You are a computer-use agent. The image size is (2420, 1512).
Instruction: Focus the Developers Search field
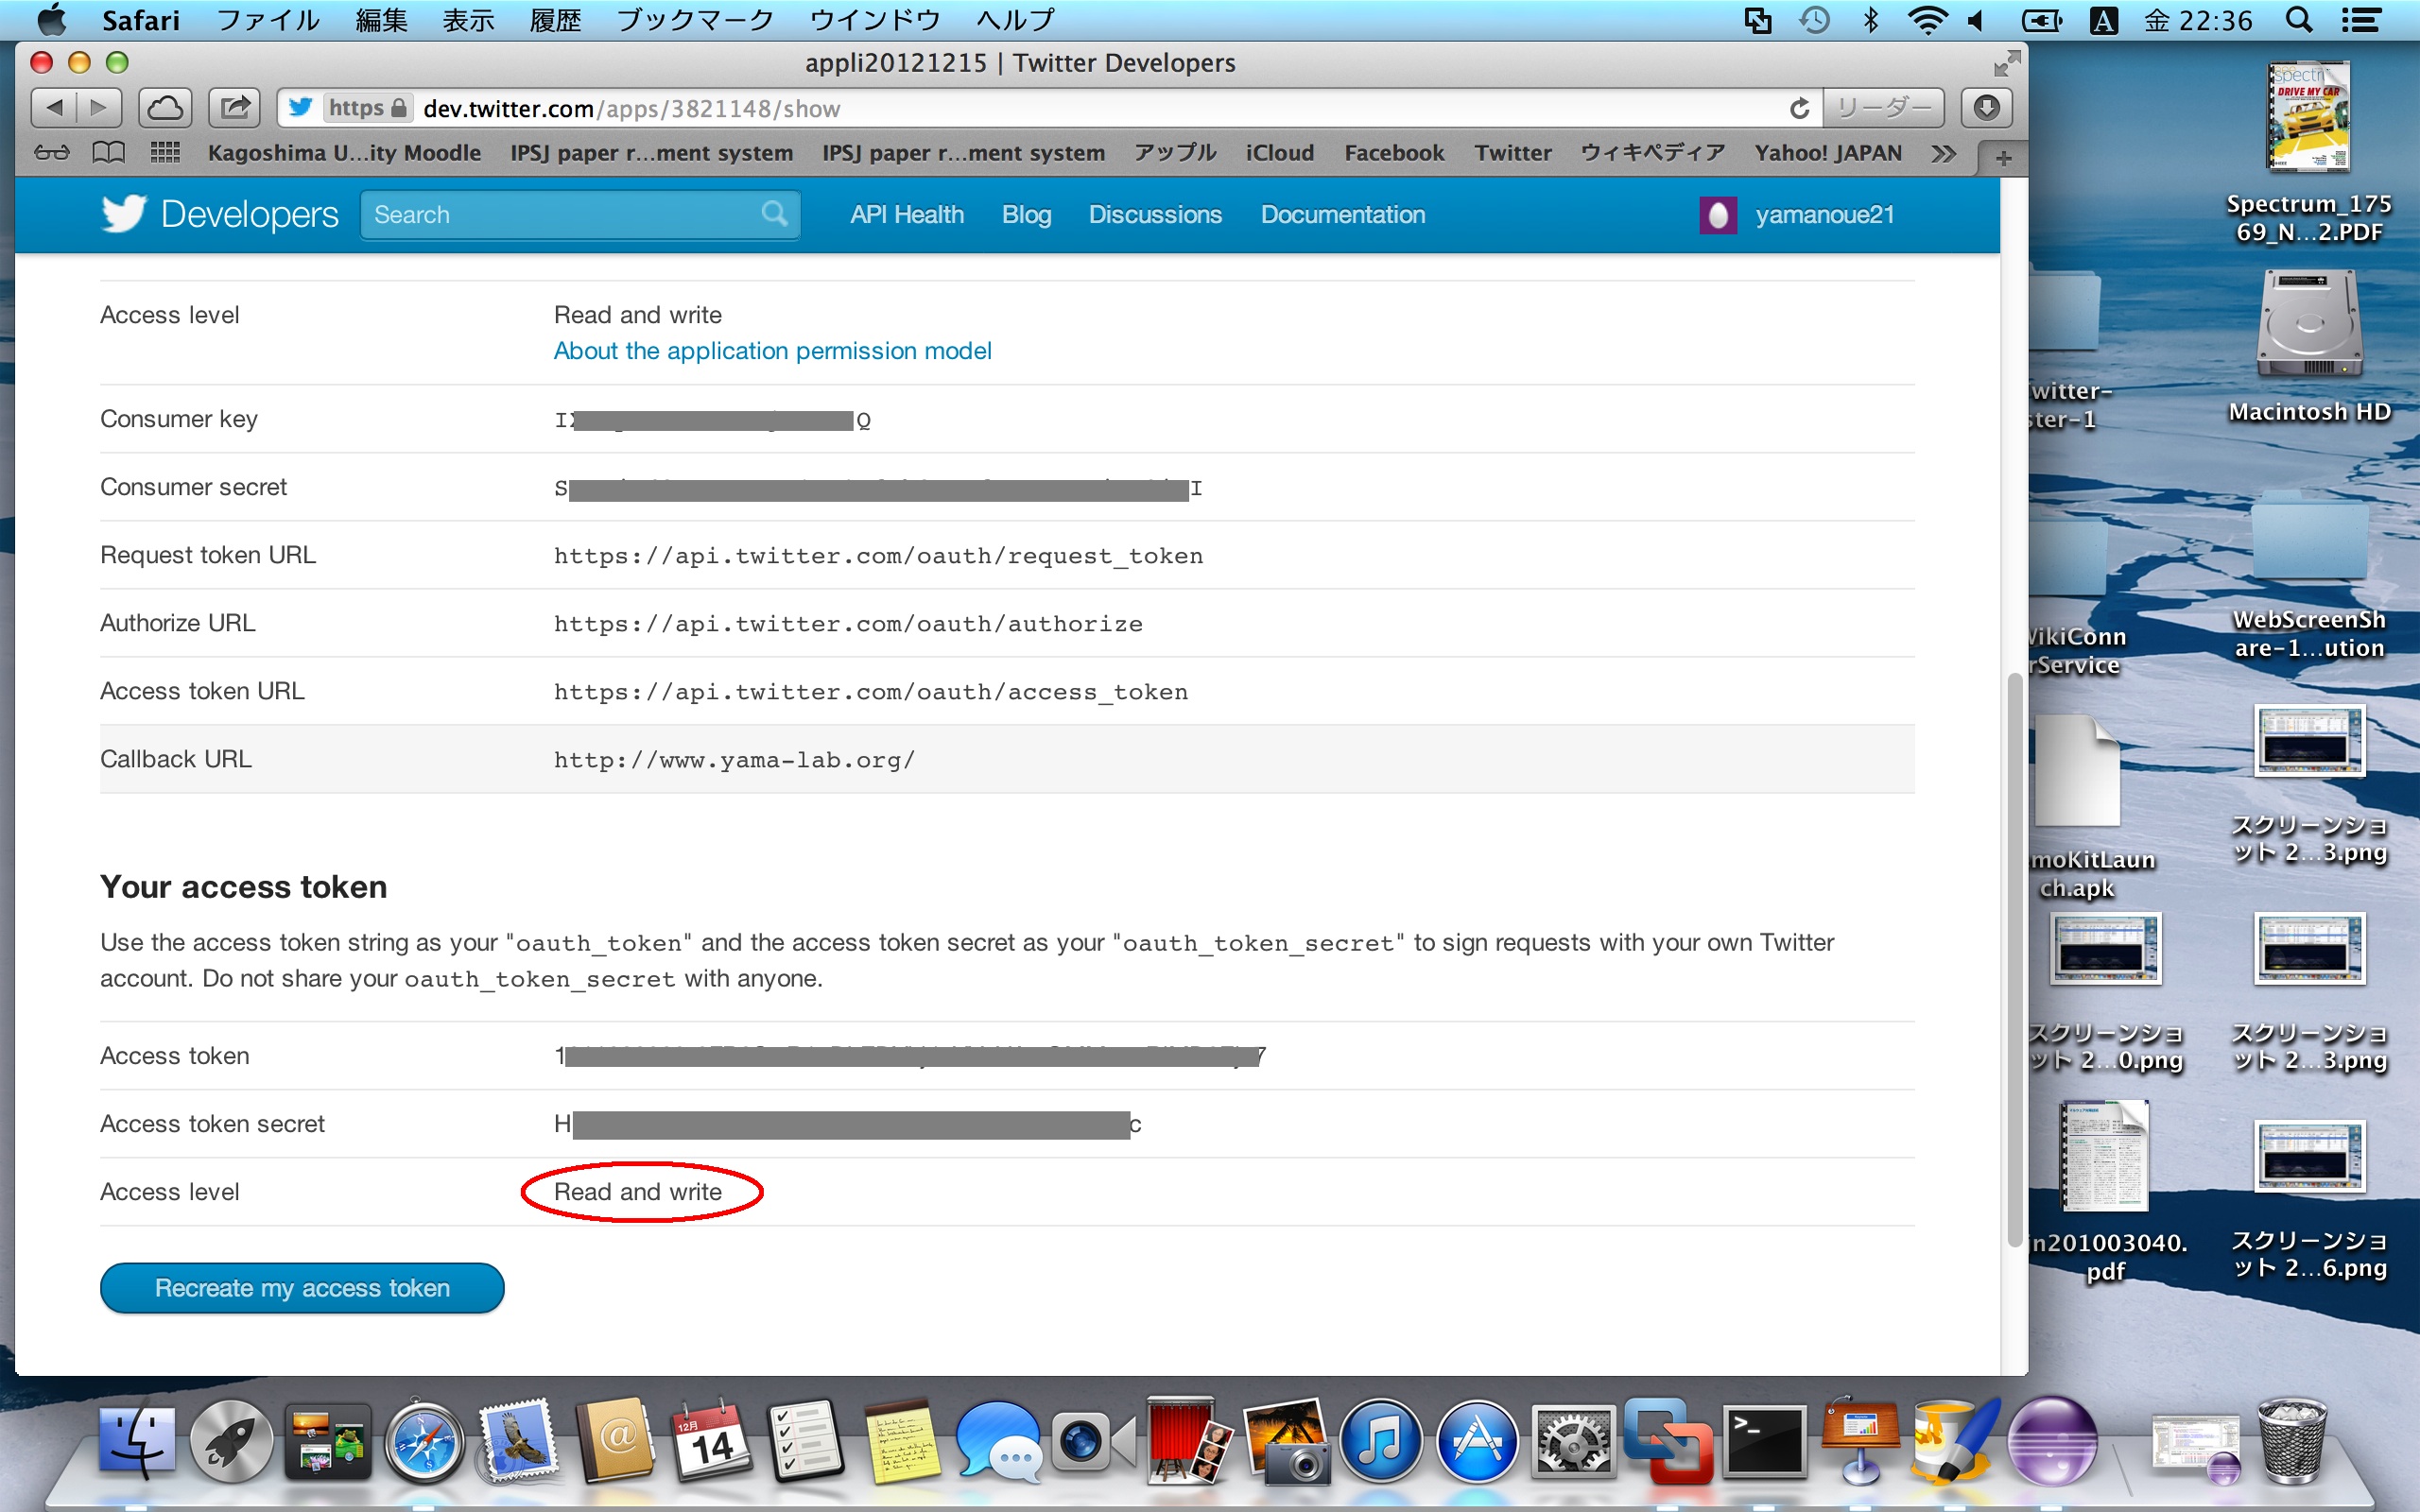[x=560, y=214]
